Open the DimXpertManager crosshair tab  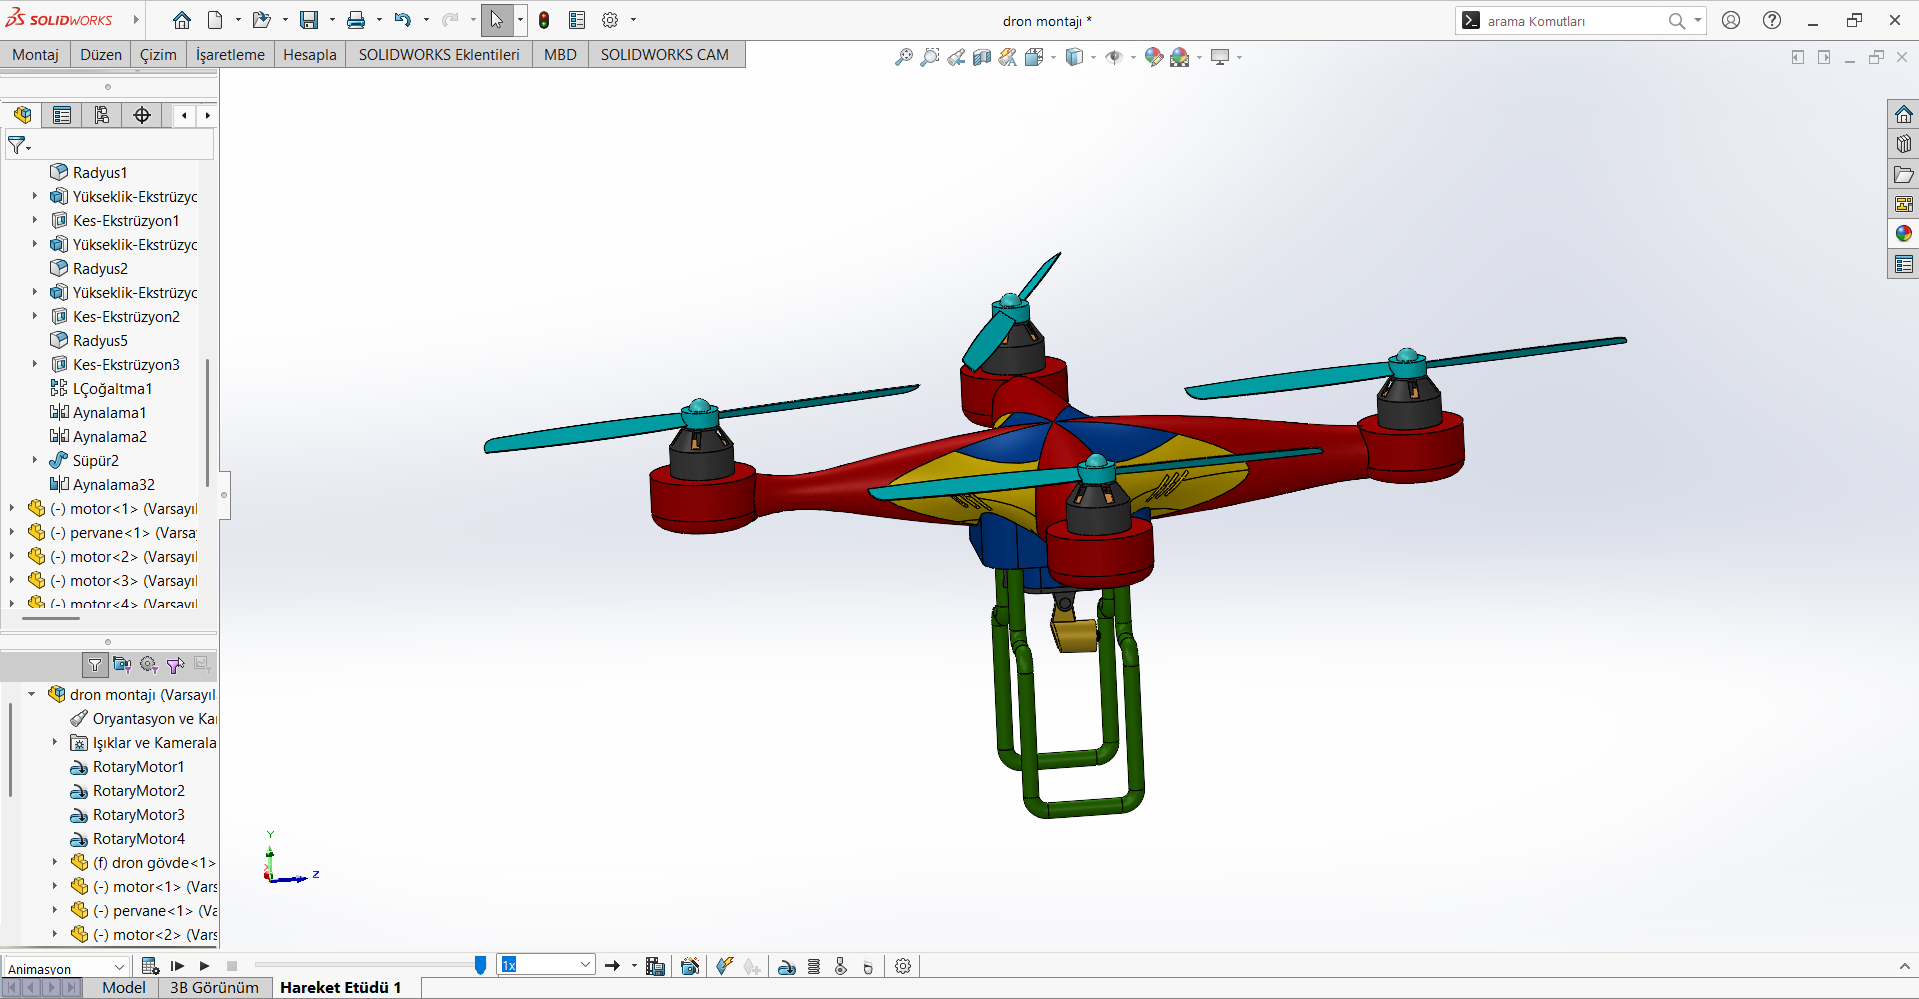point(142,115)
